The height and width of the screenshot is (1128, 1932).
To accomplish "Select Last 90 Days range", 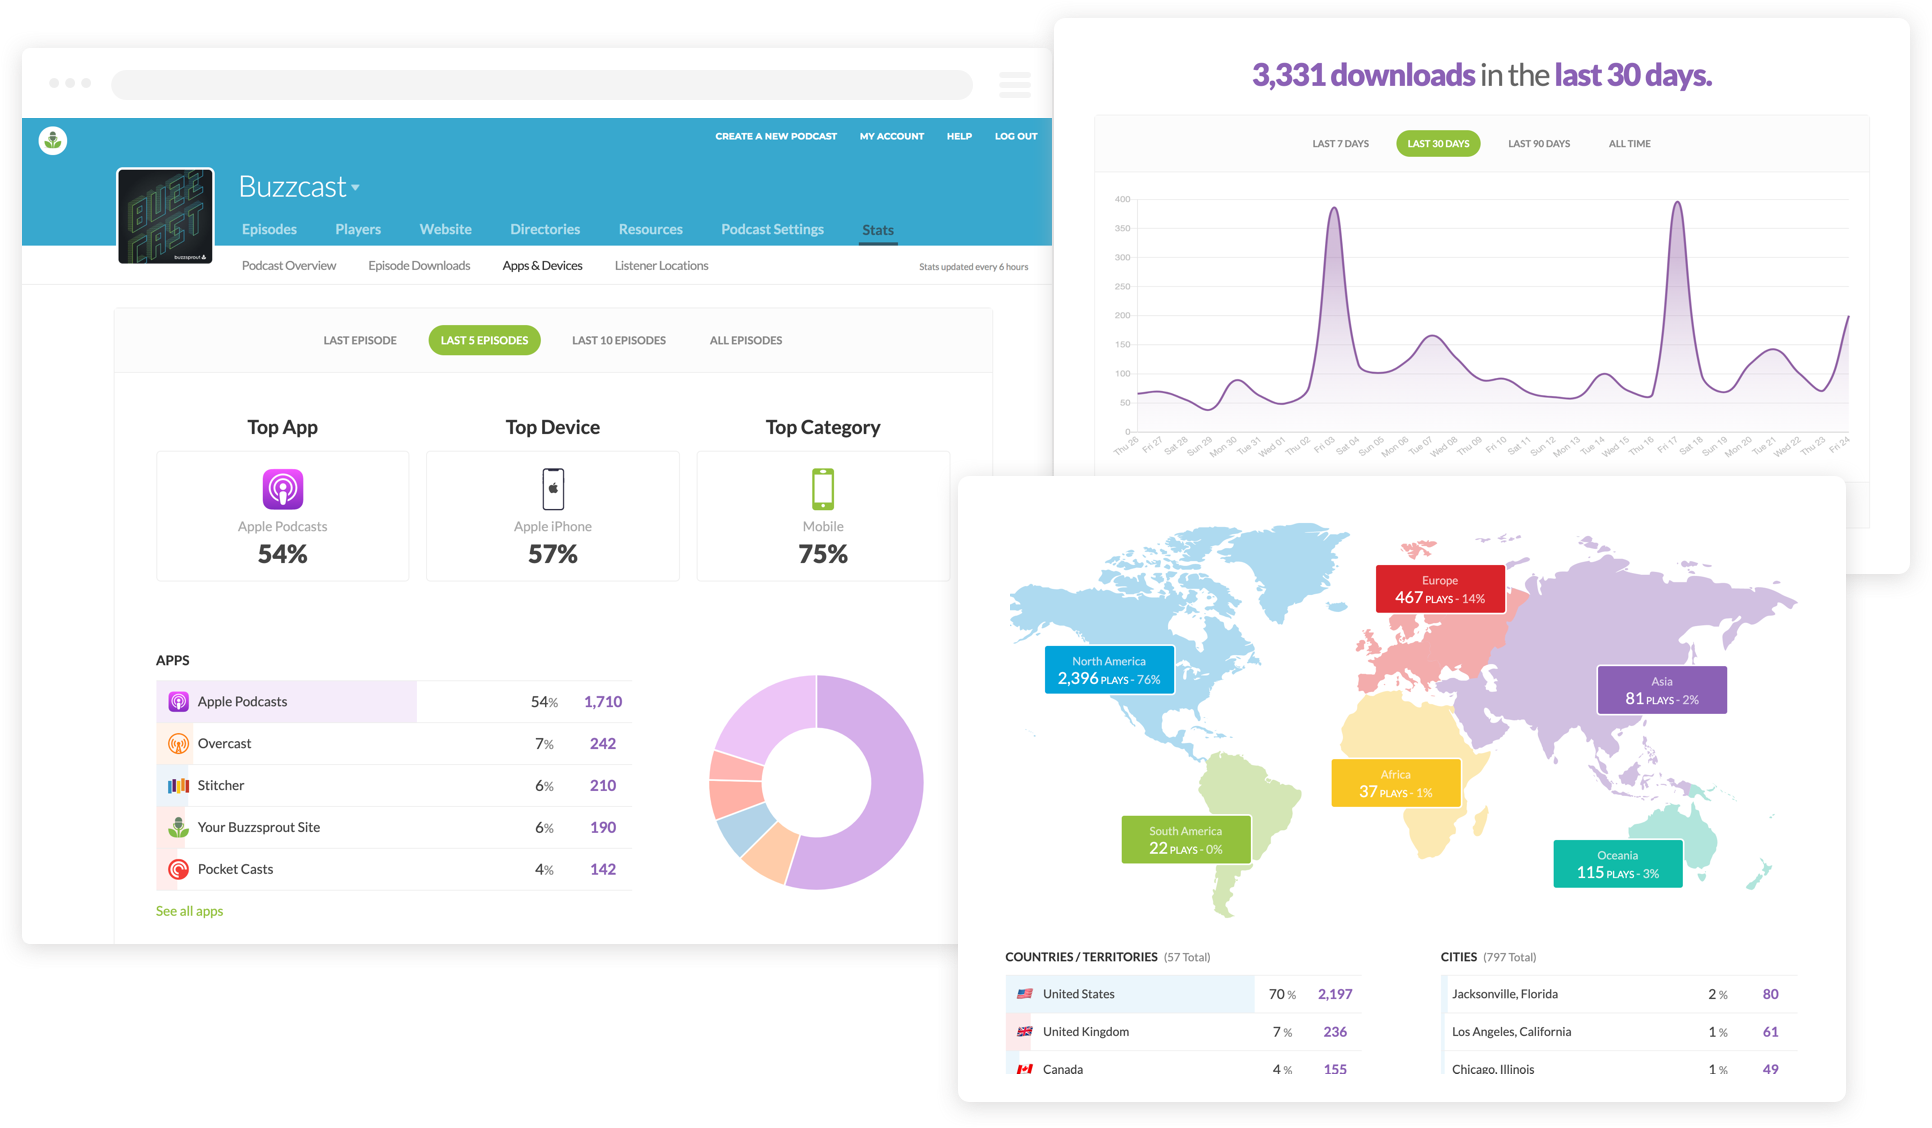I will [1539, 144].
